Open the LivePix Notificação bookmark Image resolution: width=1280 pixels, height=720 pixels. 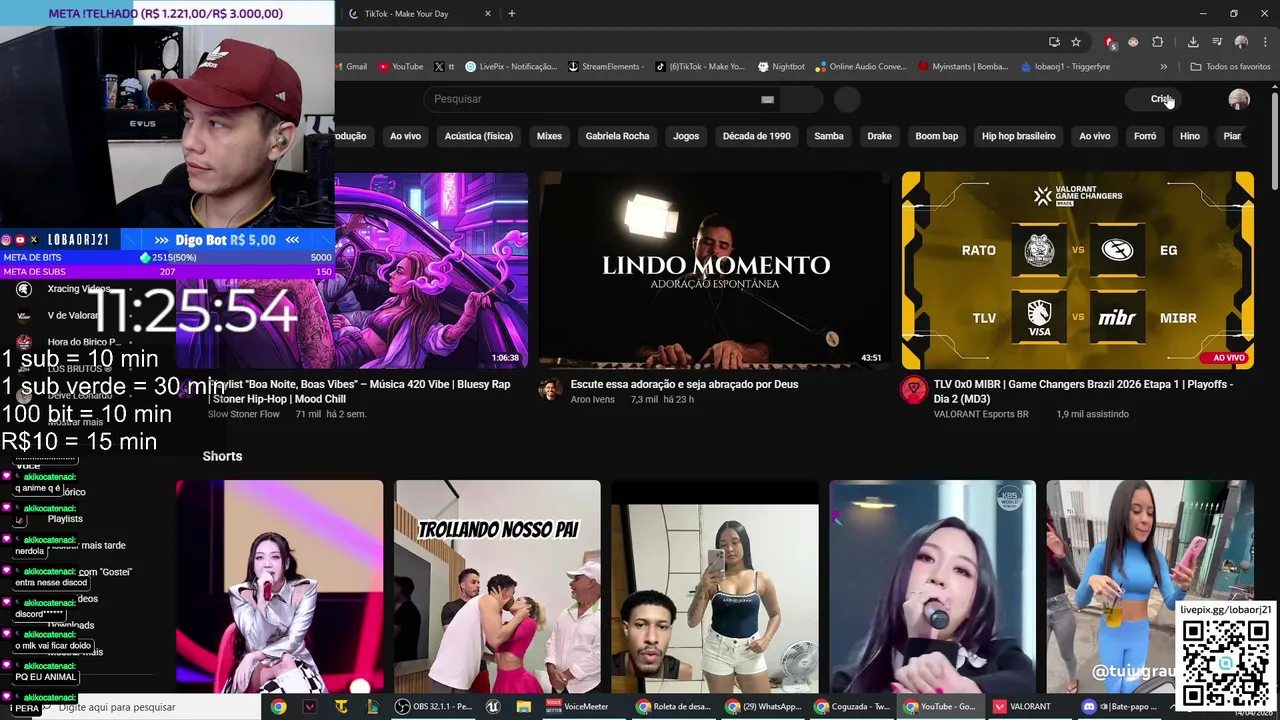[511, 67]
